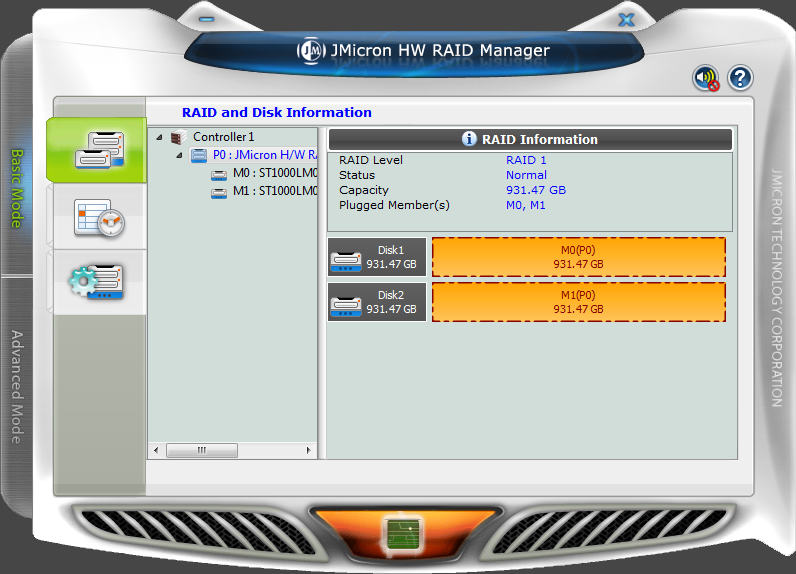Screen dimensions: 796x574
Task: Select the Disk2 931.47 GB tile
Action: click(377, 302)
